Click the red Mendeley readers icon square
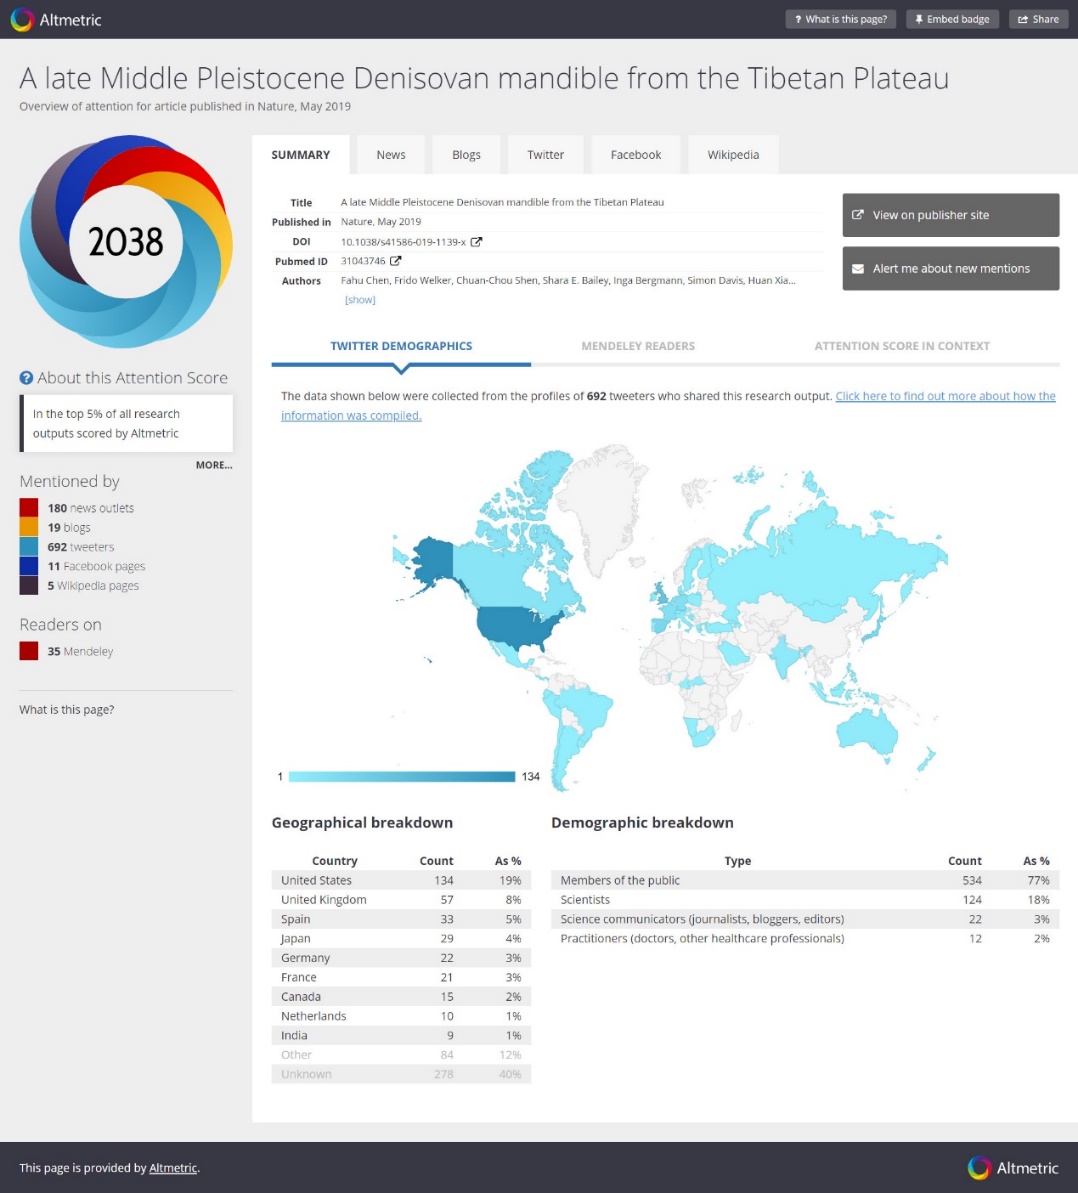This screenshot has width=1078, height=1193. pos(29,651)
